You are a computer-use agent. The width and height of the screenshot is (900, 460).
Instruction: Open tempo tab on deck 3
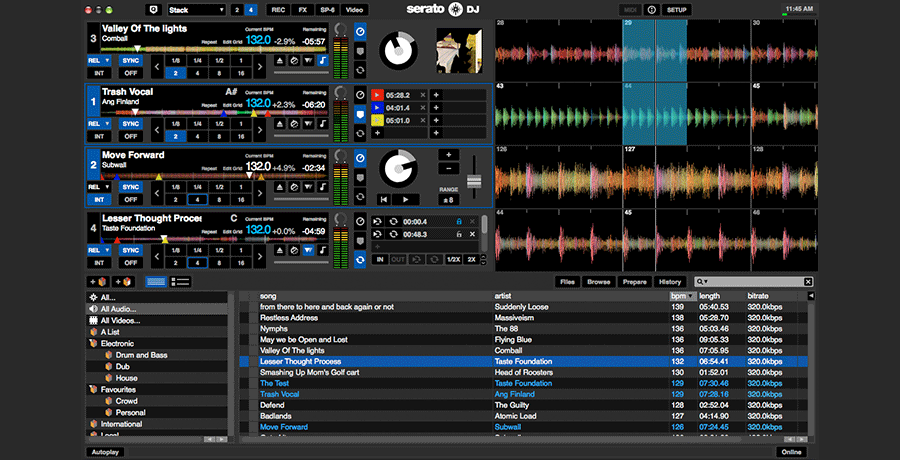[360, 32]
